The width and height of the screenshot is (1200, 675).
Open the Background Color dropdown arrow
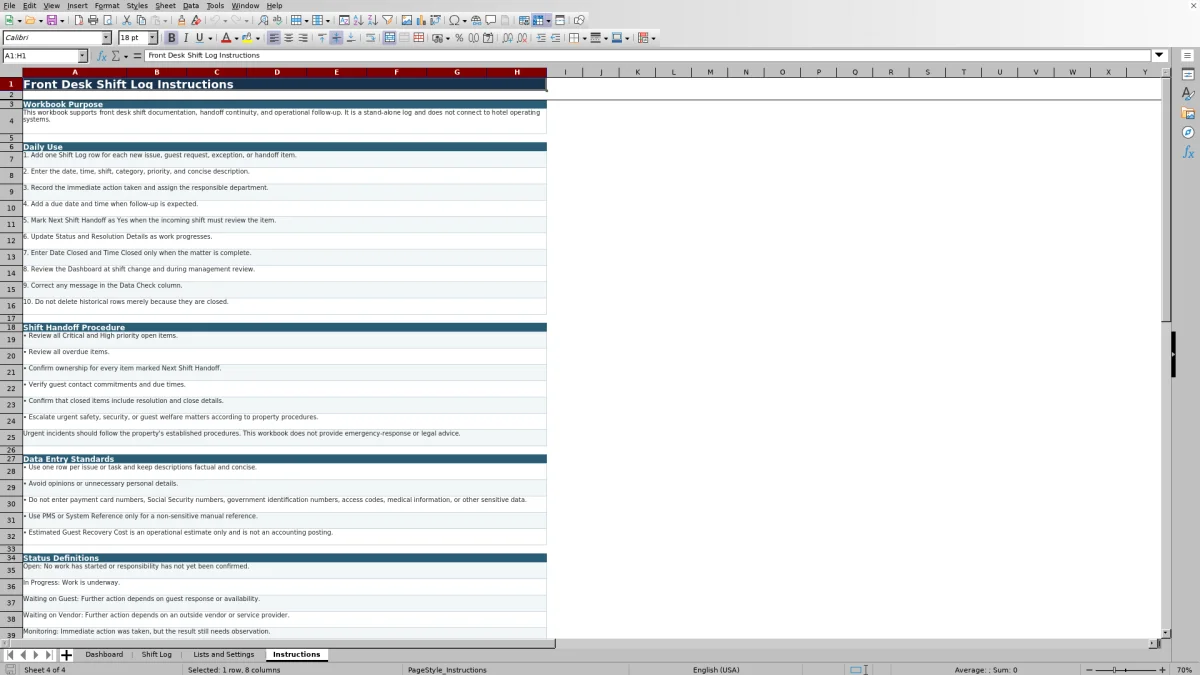point(259,38)
